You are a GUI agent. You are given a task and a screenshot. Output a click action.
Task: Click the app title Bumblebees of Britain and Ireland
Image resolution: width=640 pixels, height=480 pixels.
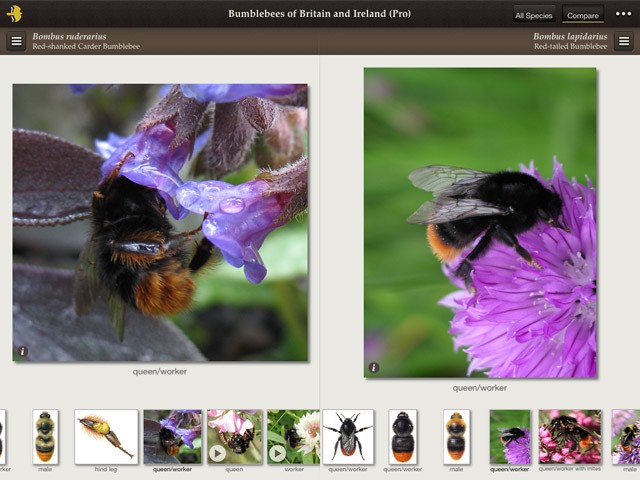[319, 13]
